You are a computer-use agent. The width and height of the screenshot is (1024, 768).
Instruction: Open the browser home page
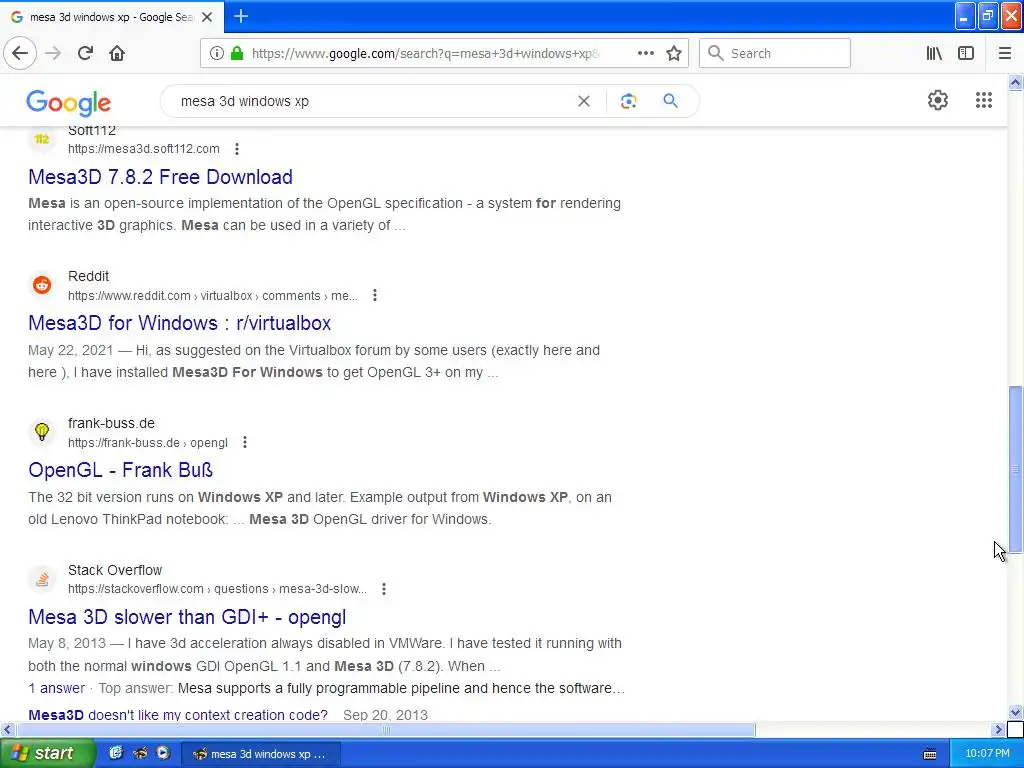pos(117,53)
